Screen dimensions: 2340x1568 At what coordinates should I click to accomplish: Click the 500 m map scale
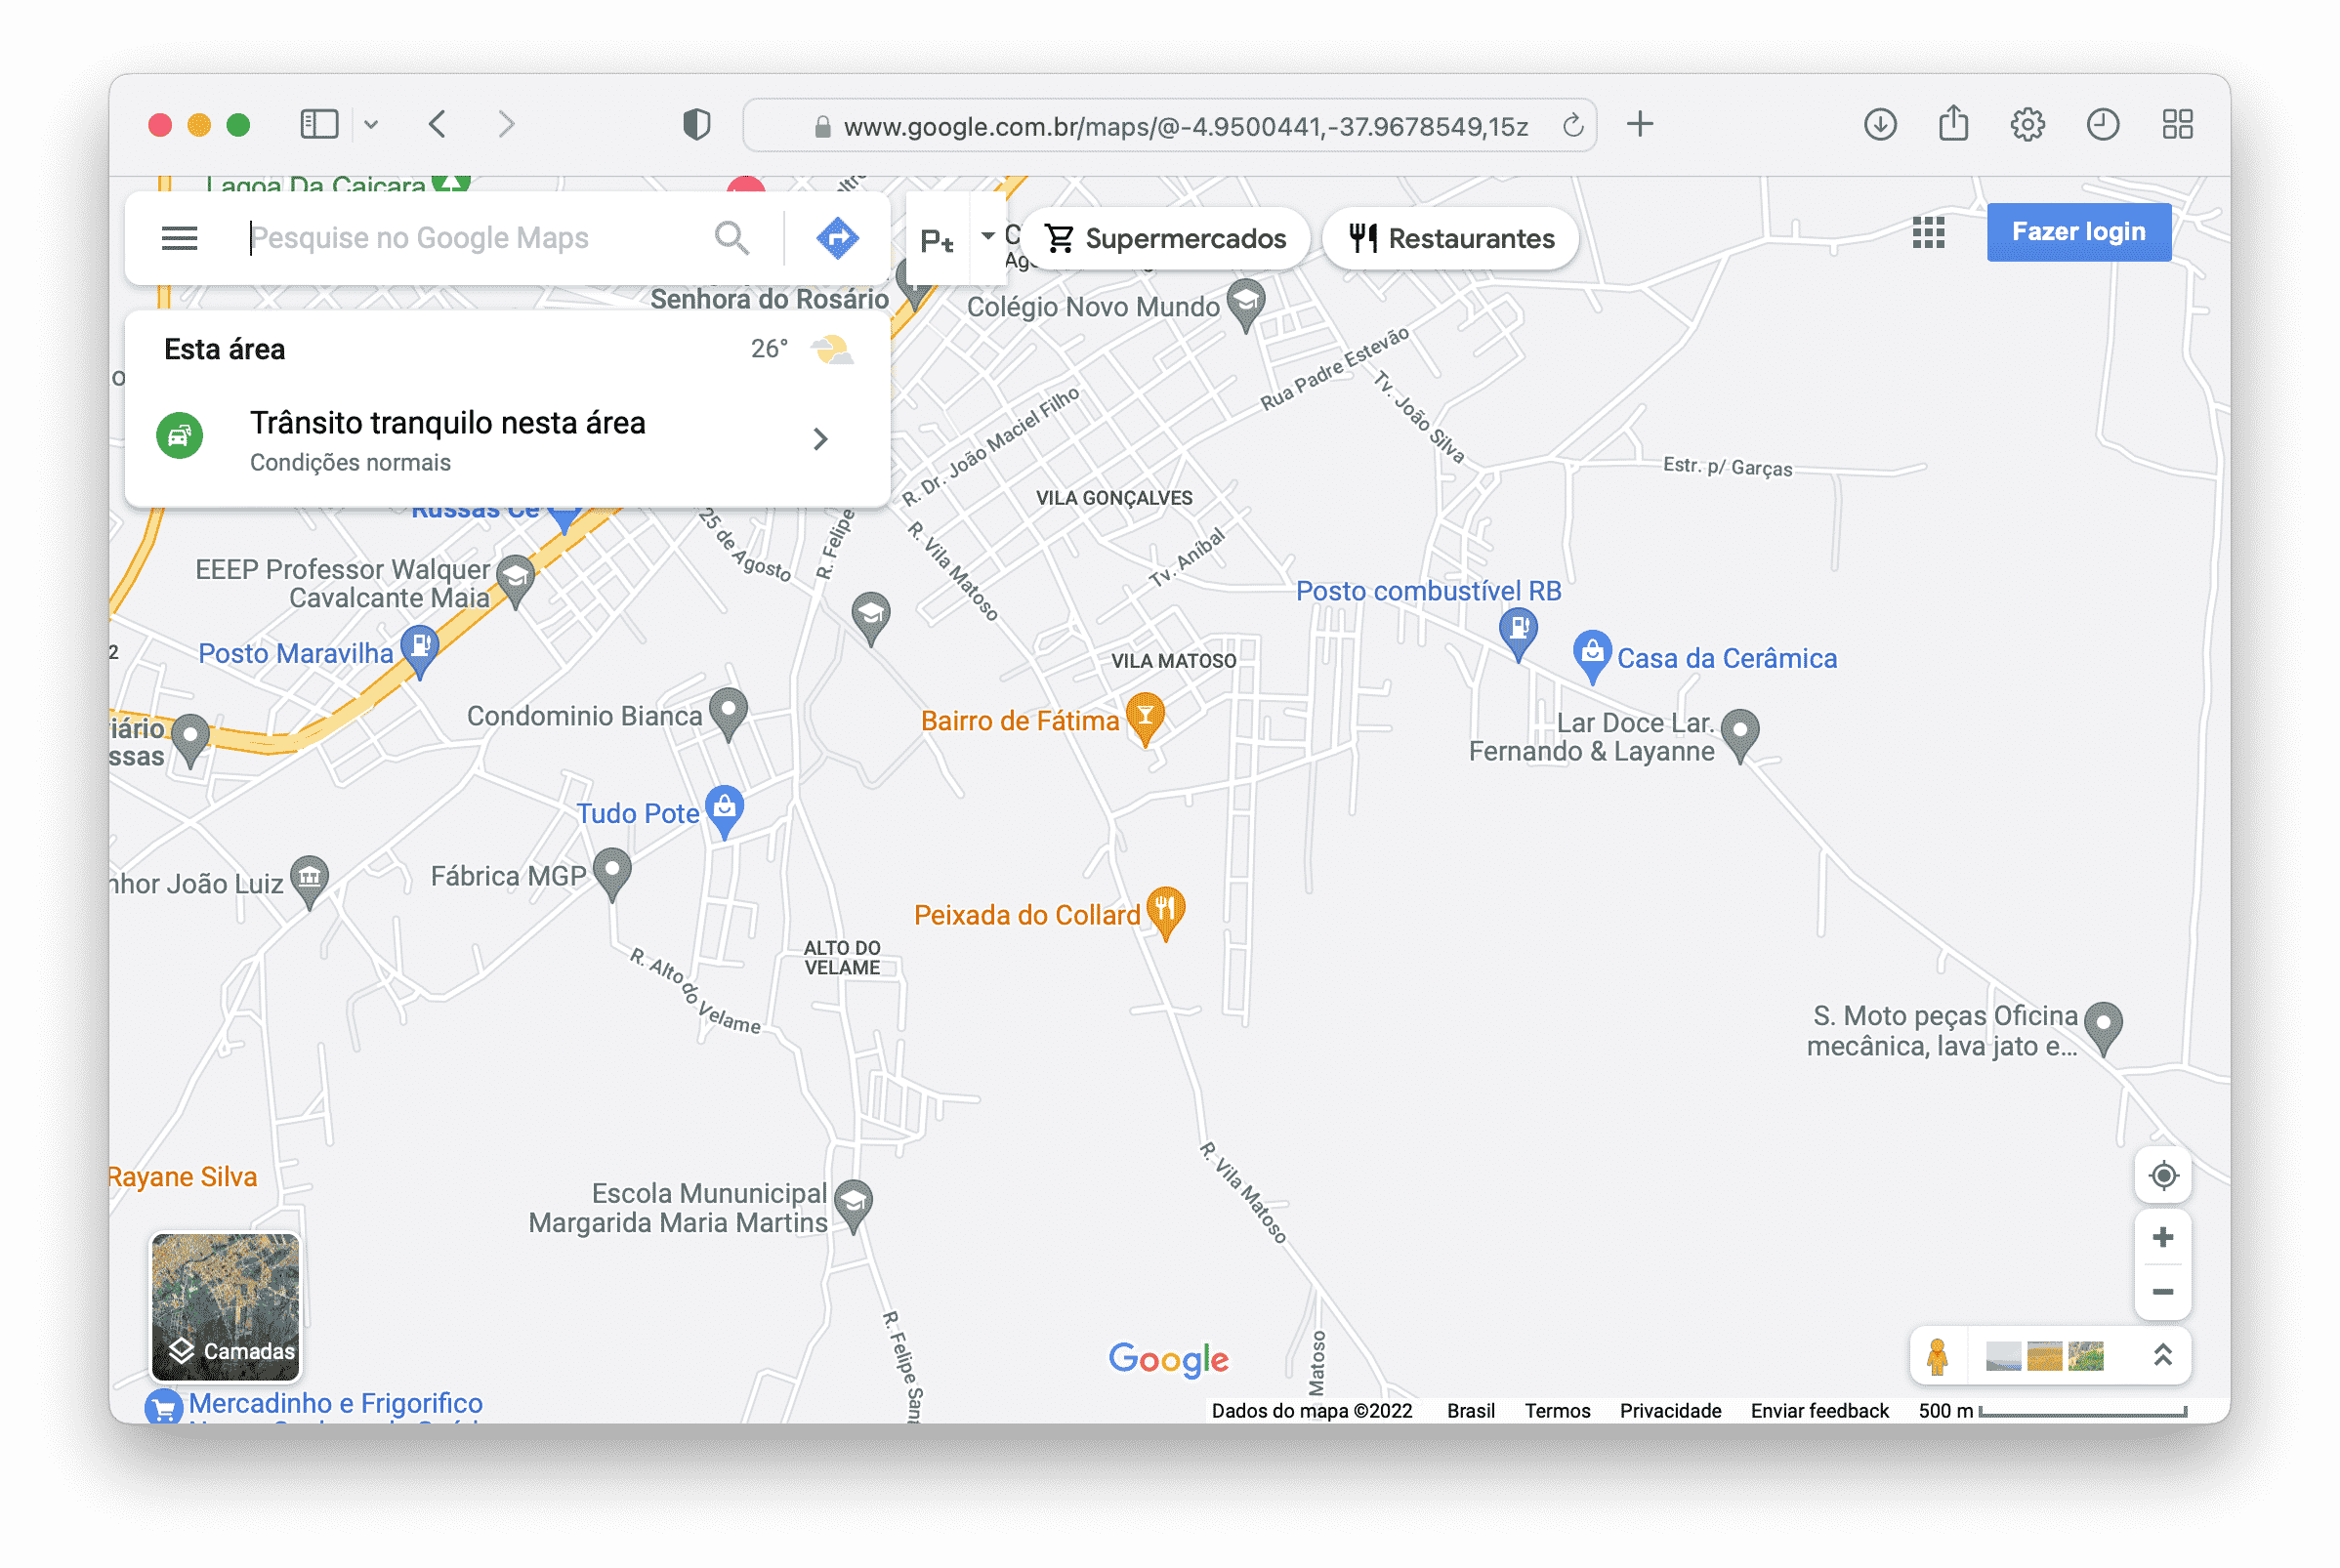coord(2052,1411)
